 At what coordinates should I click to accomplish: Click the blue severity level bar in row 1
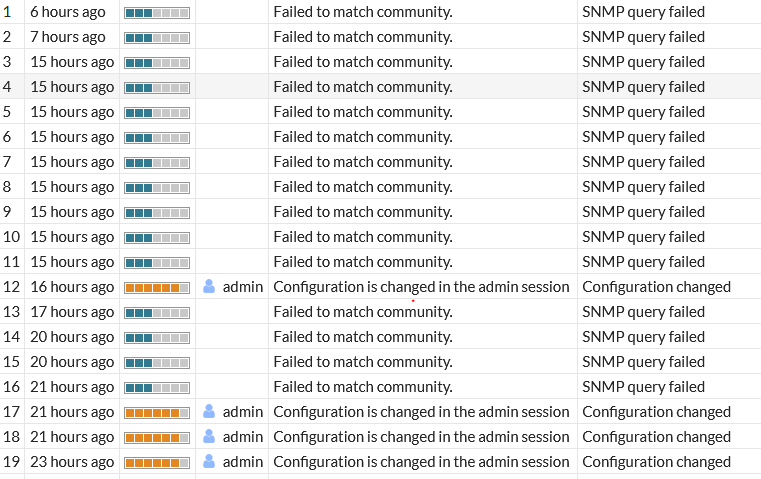[x=157, y=12]
